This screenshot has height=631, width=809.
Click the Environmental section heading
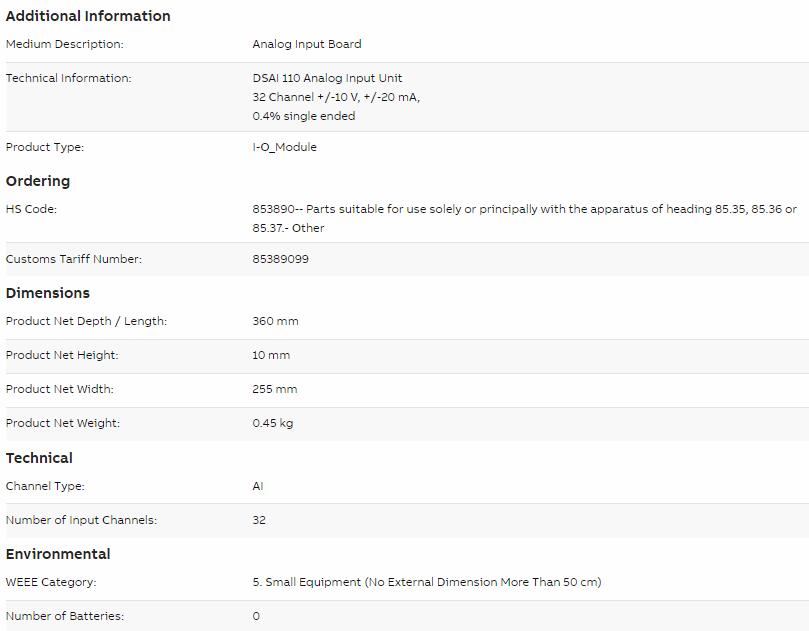(58, 554)
